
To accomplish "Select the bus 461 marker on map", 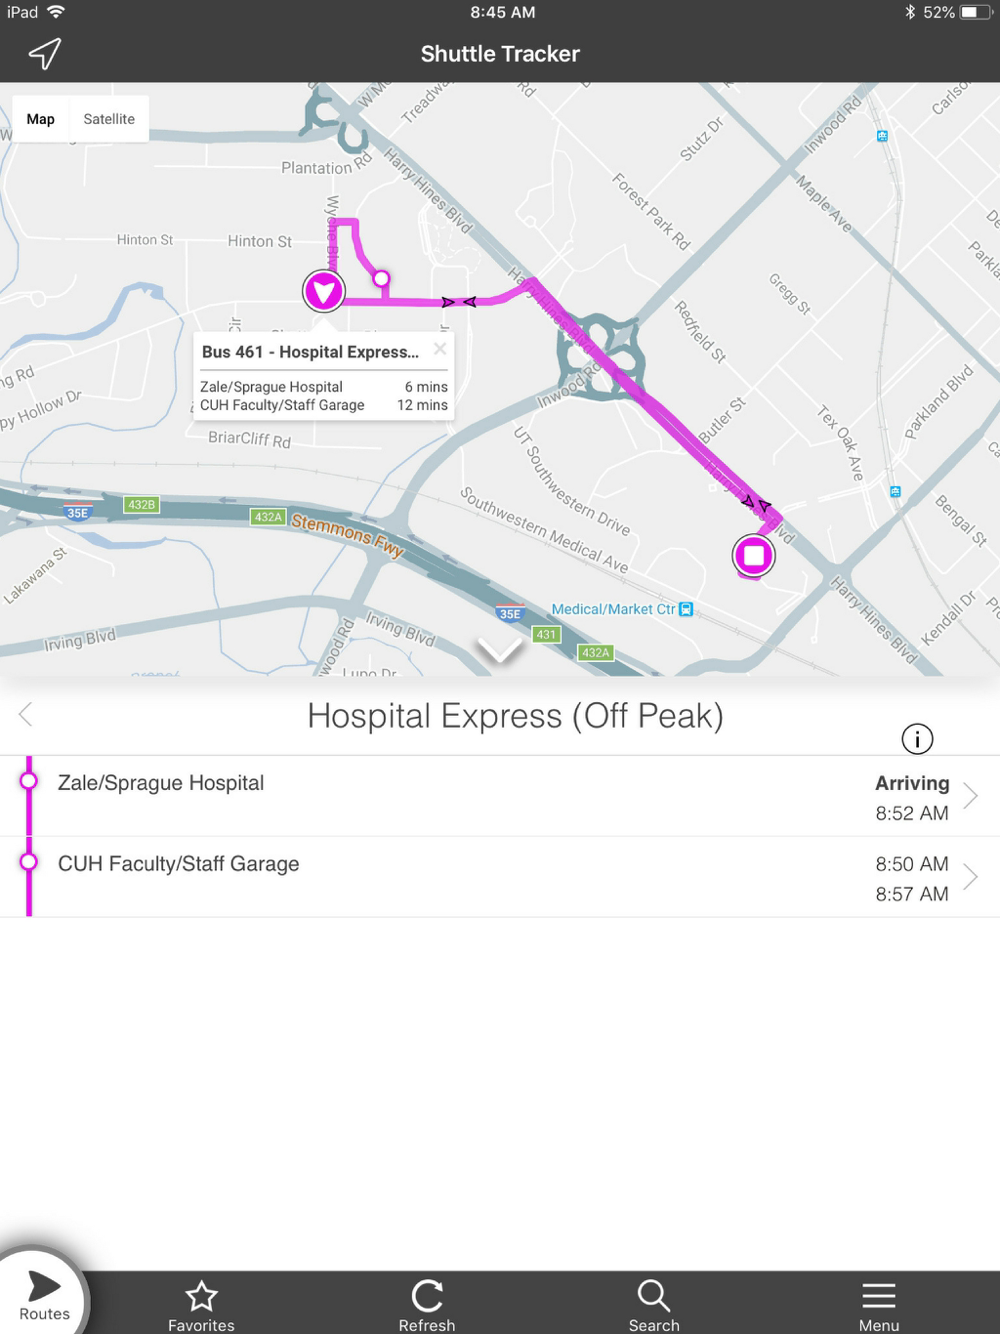I will [x=324, y=291].
